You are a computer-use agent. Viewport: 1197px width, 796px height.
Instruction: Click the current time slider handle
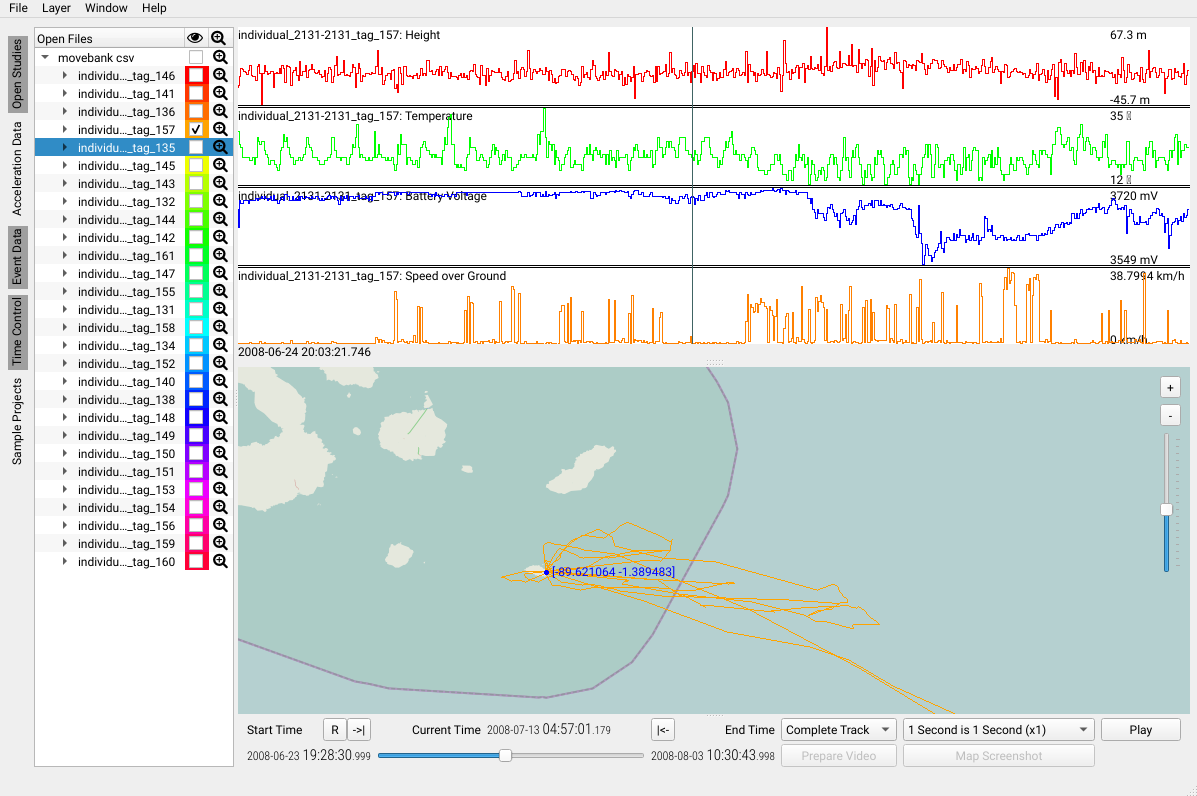tap(505, 756)
